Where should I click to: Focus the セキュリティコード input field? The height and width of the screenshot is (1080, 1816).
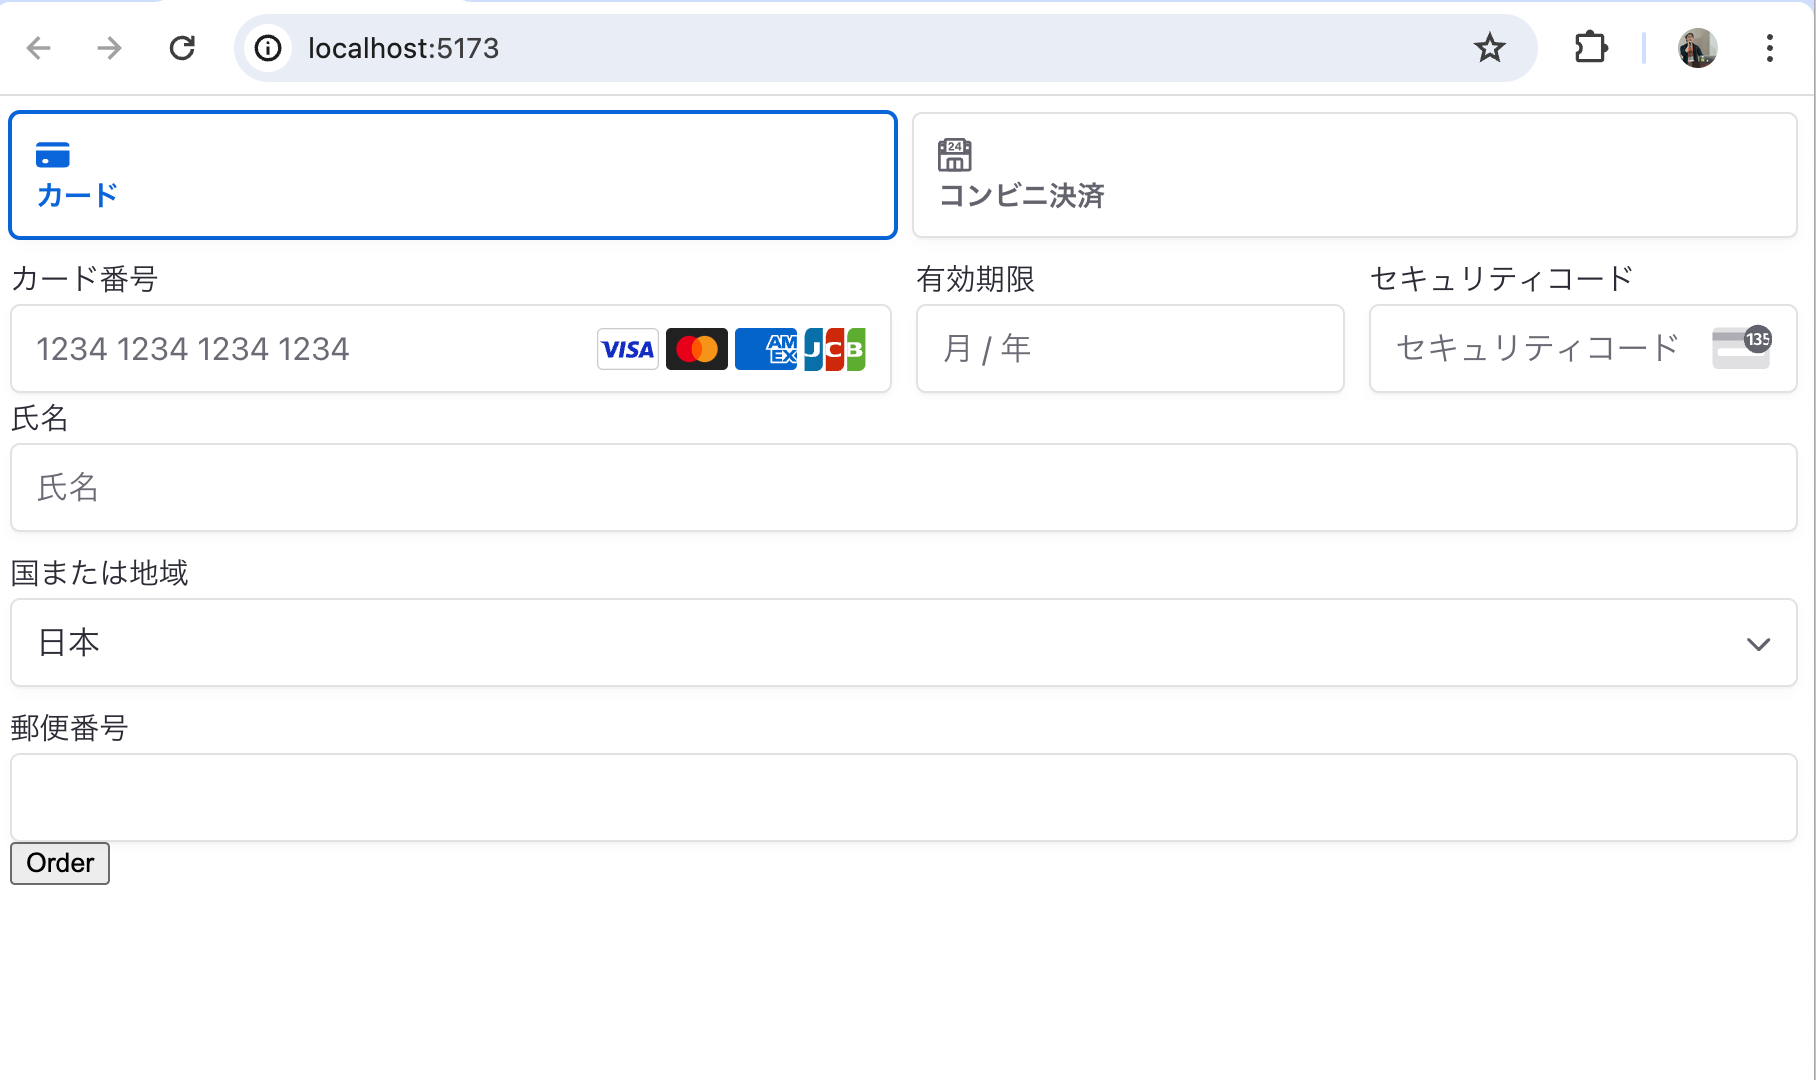[x=1583, y=349]
